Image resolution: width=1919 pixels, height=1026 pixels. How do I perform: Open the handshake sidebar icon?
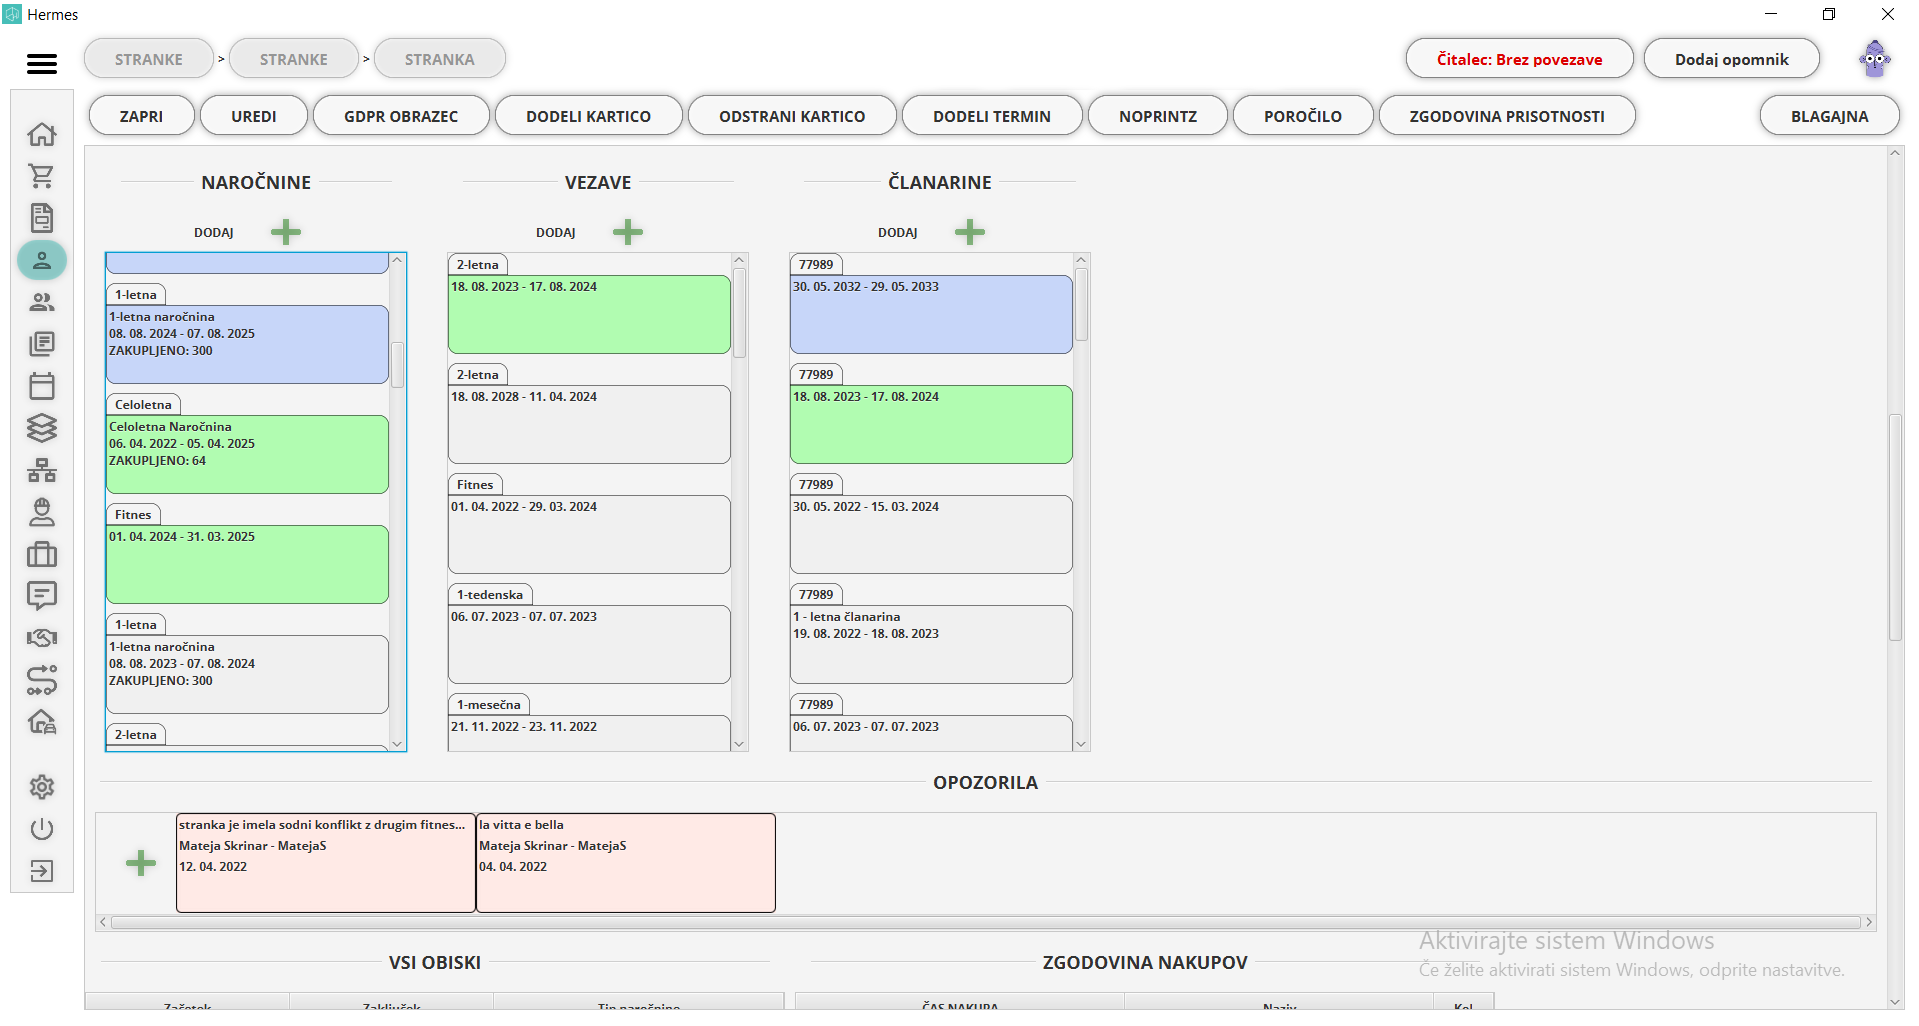click(42, 638)
